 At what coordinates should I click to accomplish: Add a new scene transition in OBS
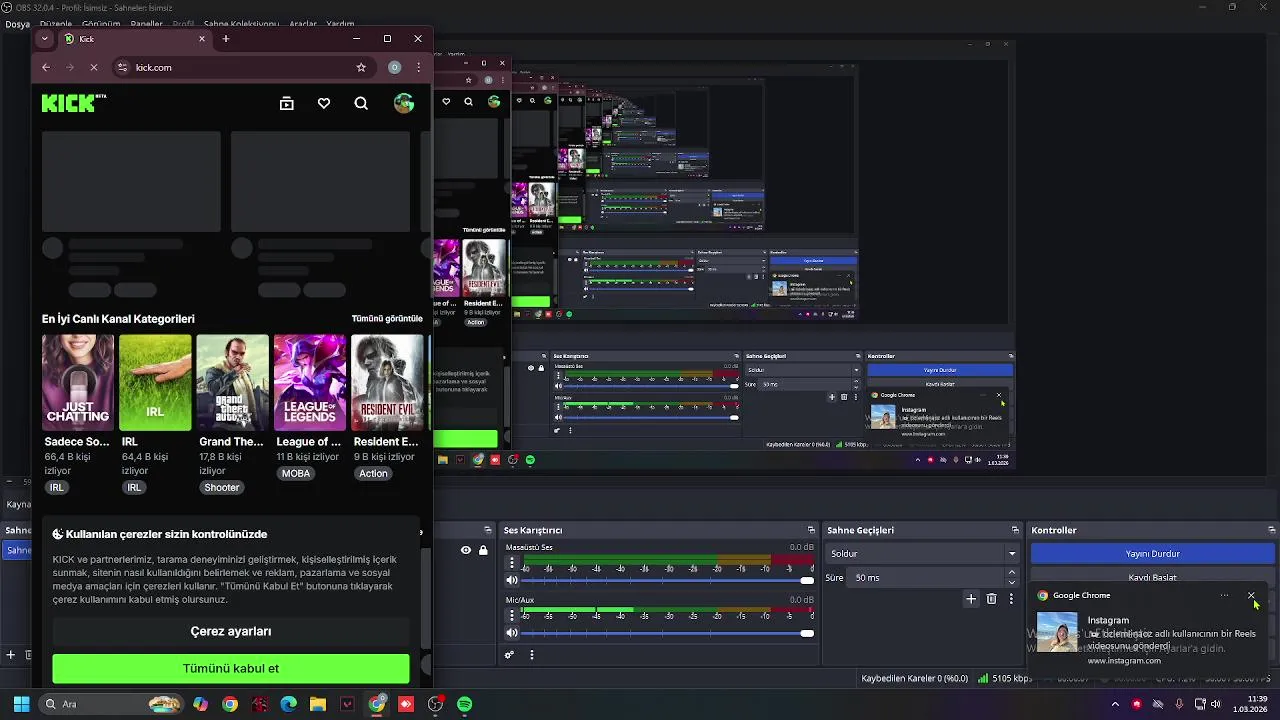tap(970, 599)
